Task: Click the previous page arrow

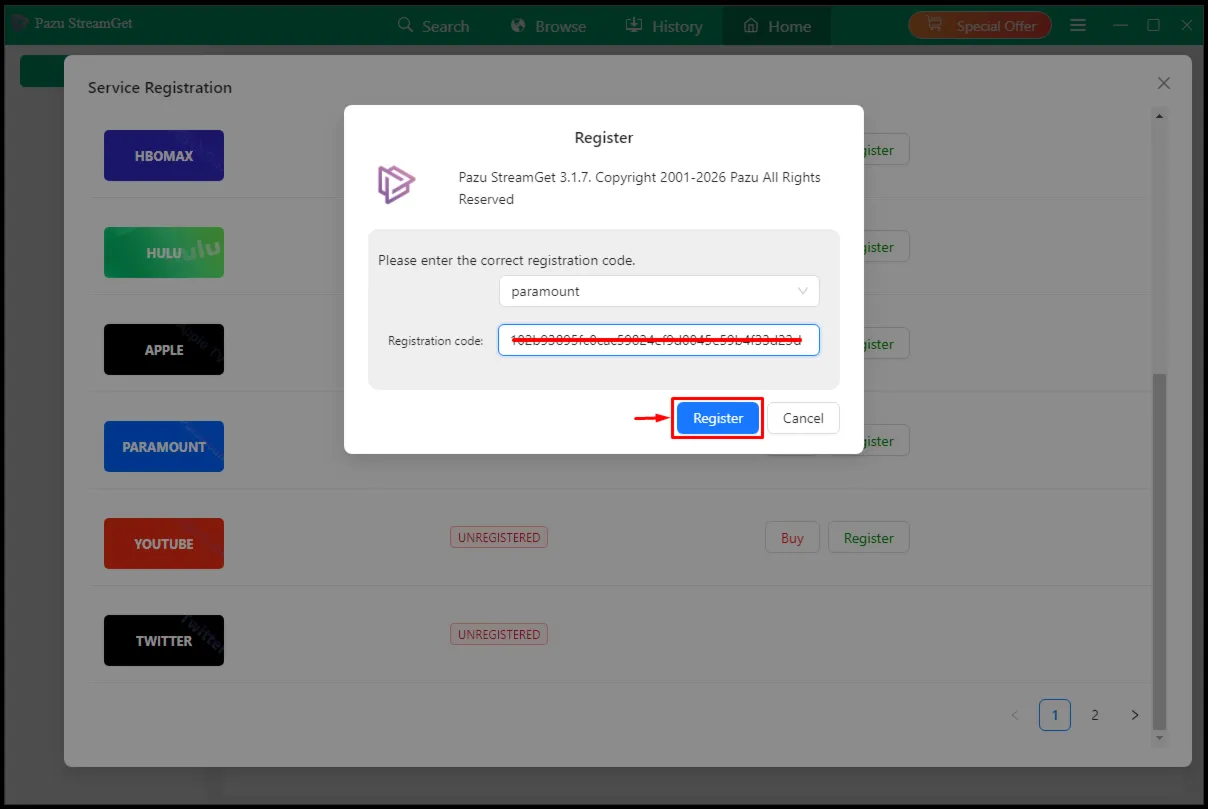Action: pos(1015,715)
